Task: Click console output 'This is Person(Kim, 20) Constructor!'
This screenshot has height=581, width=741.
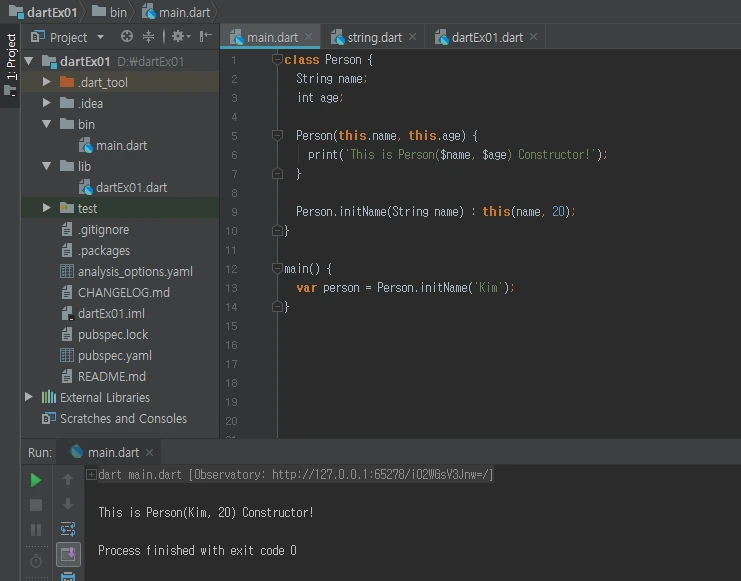Action: pyautogui.click(x=206, y=512)
